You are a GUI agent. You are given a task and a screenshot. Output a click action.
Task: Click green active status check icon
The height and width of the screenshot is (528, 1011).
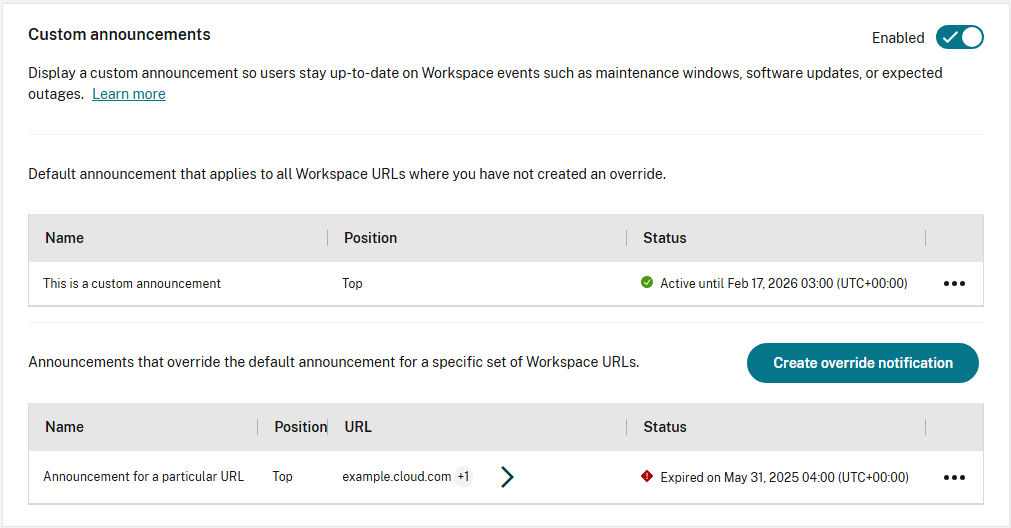[647, 283]
